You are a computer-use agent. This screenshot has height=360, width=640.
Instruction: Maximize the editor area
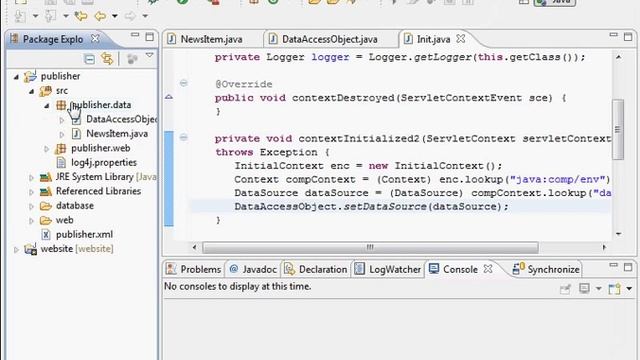[628, 37]
